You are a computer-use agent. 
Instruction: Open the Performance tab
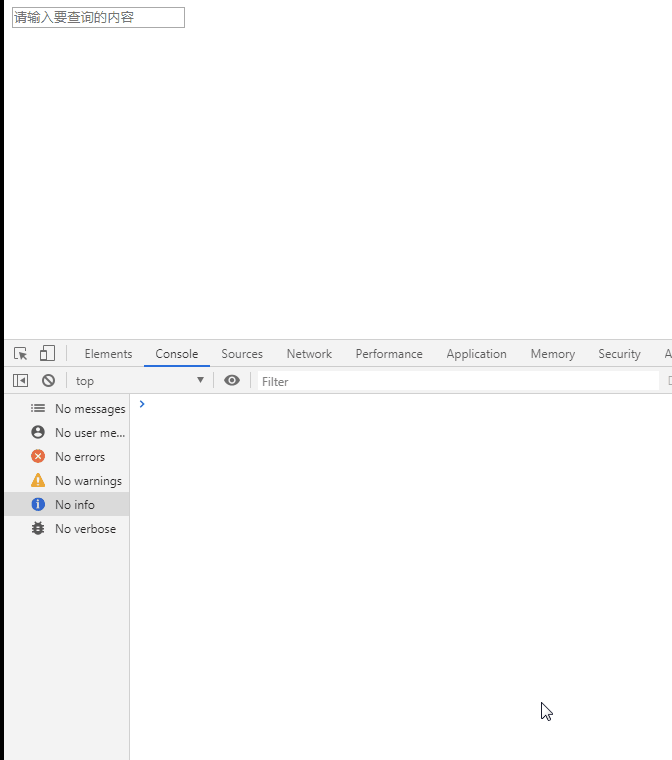[x=389, y=354]
